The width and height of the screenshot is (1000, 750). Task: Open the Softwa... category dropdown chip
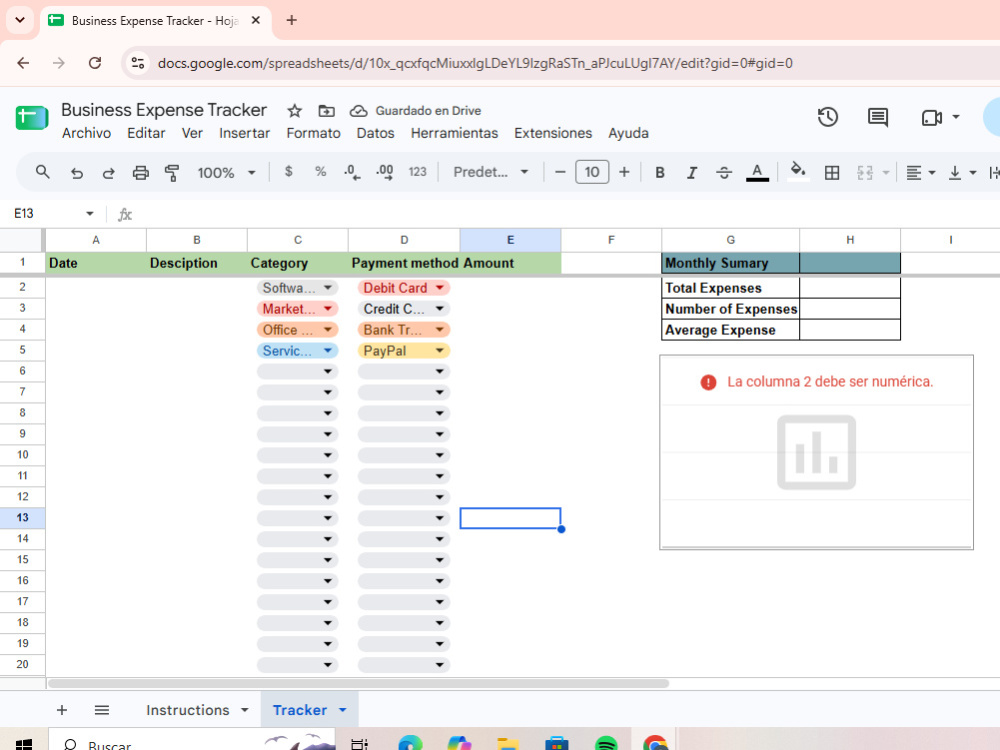[x=297, y=288]
